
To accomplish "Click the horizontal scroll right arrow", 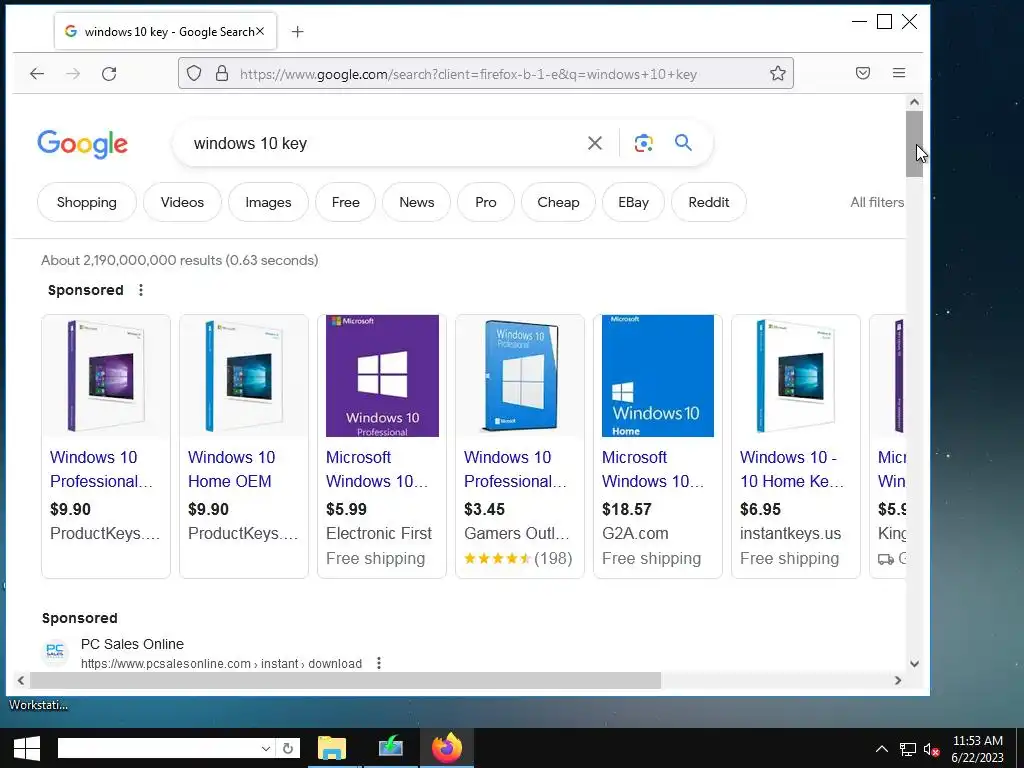I will coord(898,680).
